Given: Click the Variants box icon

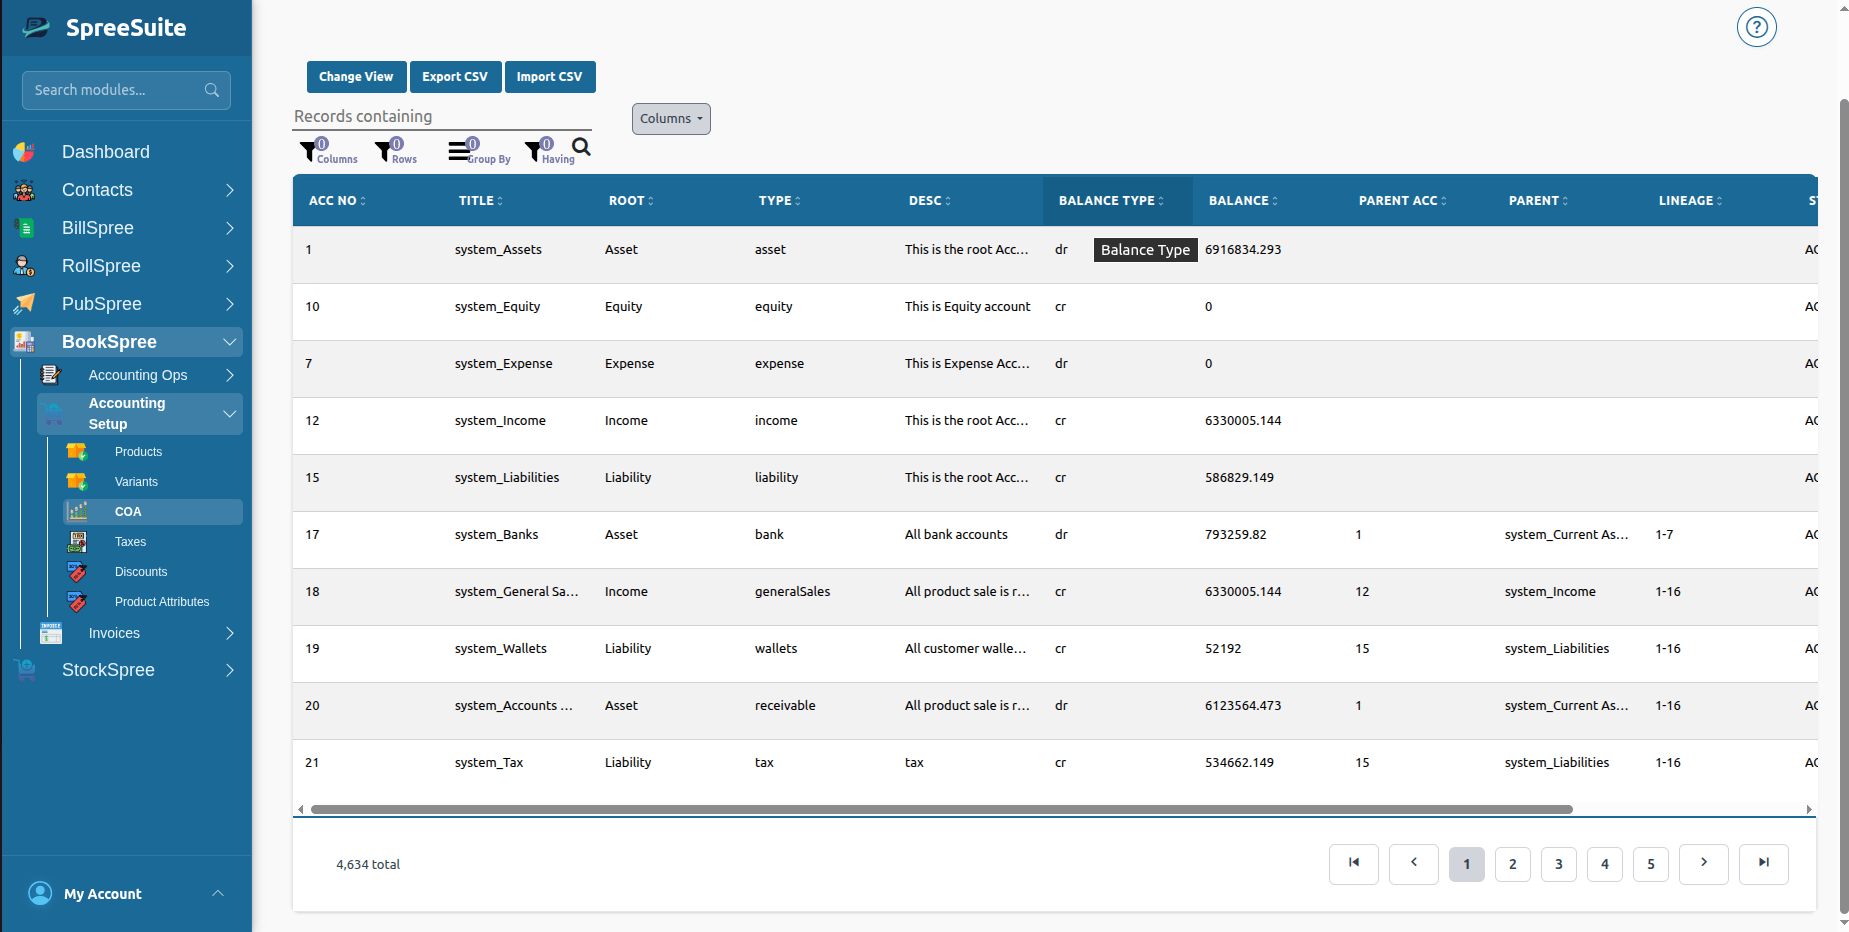Looking at the screenshot, I should pyautogui.click(x=77, y=482).
